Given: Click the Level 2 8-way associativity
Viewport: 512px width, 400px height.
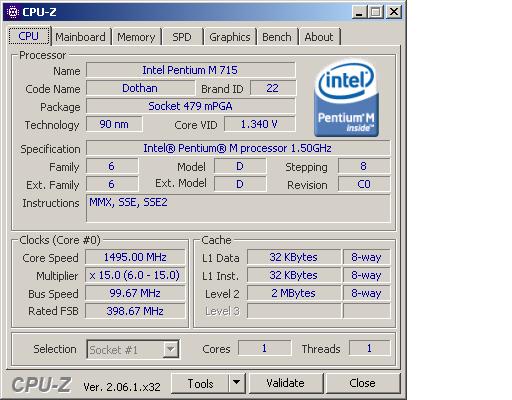Looking at the screenshot, I should (367, 293).
